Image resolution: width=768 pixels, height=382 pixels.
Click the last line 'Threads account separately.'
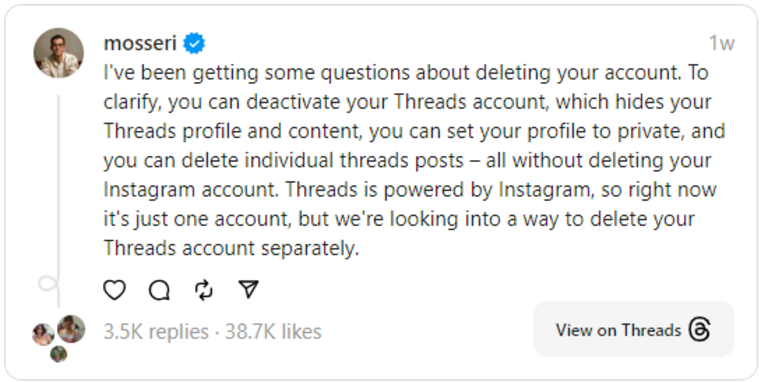[231, 248]
